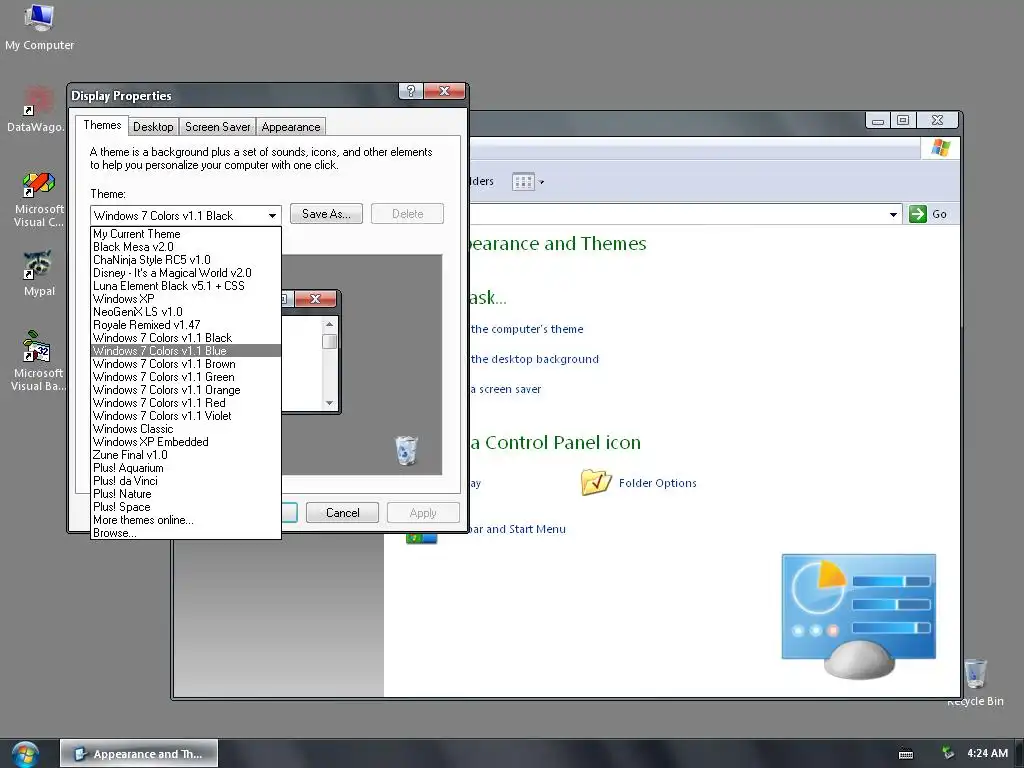1024x768 pixels.
Task: Click the Appearance and Themes taskbar button
Action: tap(139, 754)
